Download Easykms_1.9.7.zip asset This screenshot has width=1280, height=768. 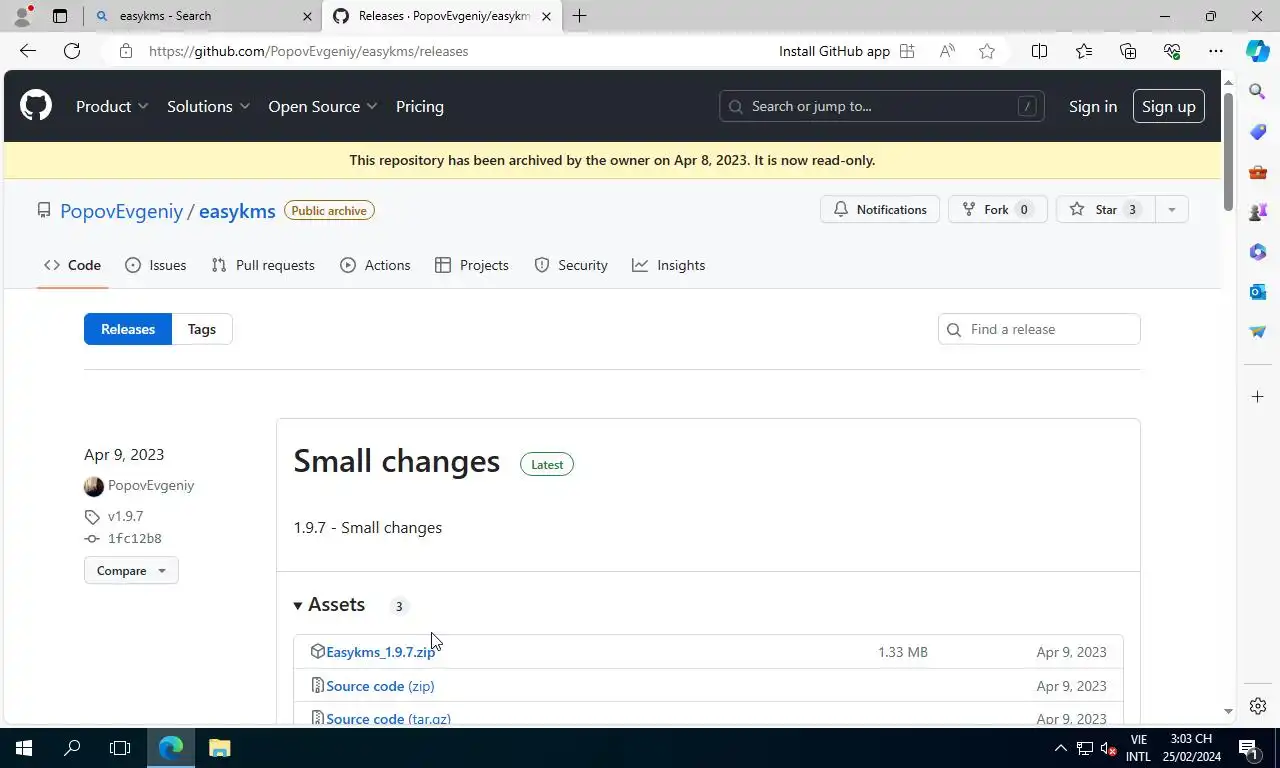(380, 652)
